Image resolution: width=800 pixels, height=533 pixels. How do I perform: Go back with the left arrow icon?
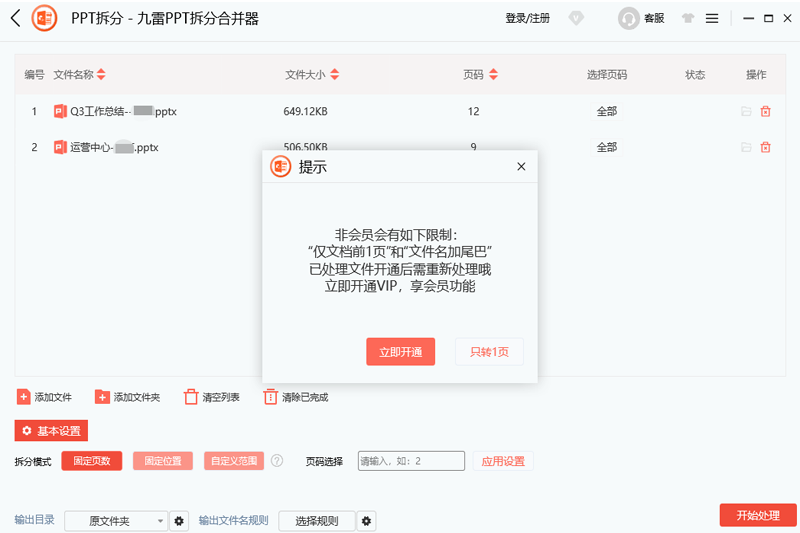click(15, 18)
